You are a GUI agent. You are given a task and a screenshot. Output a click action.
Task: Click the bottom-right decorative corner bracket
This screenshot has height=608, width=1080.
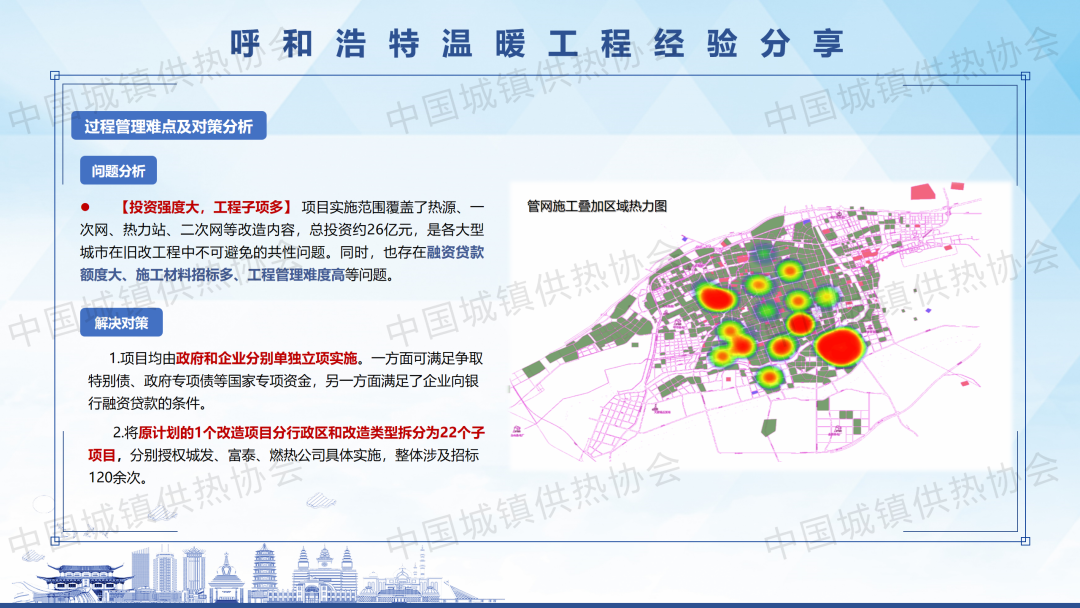point(1023,540)
